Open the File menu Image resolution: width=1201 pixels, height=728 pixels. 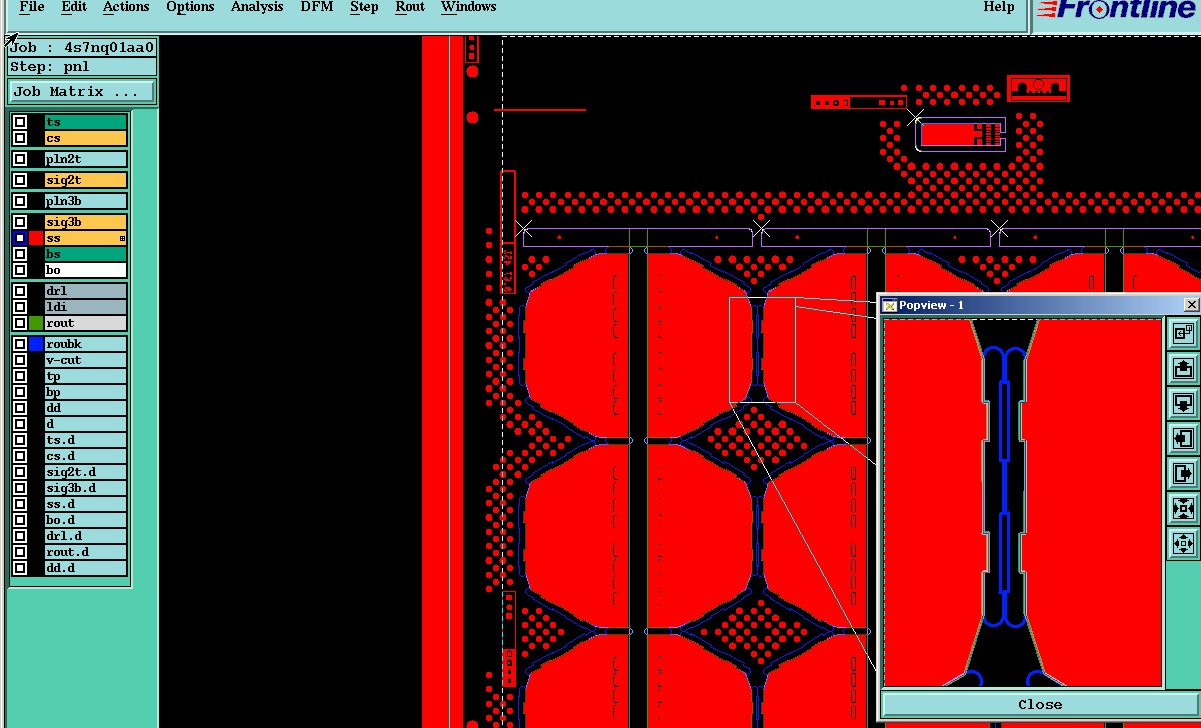32,7
